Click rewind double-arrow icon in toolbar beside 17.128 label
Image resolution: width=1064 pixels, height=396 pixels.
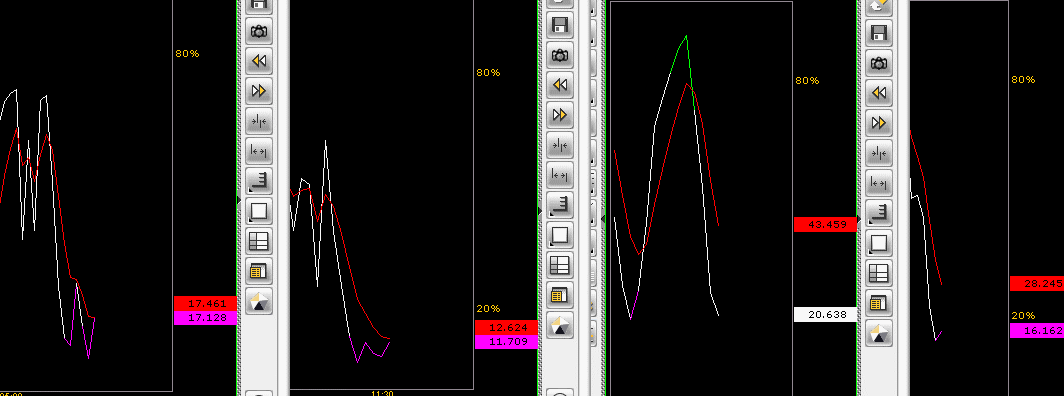[259, 61]
